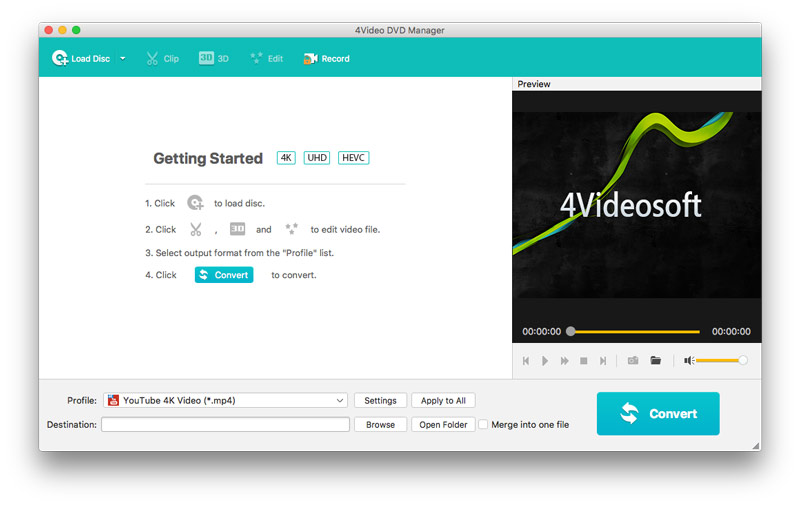Click the Stop playback button

pyautogui.click(x=583, y=360)
